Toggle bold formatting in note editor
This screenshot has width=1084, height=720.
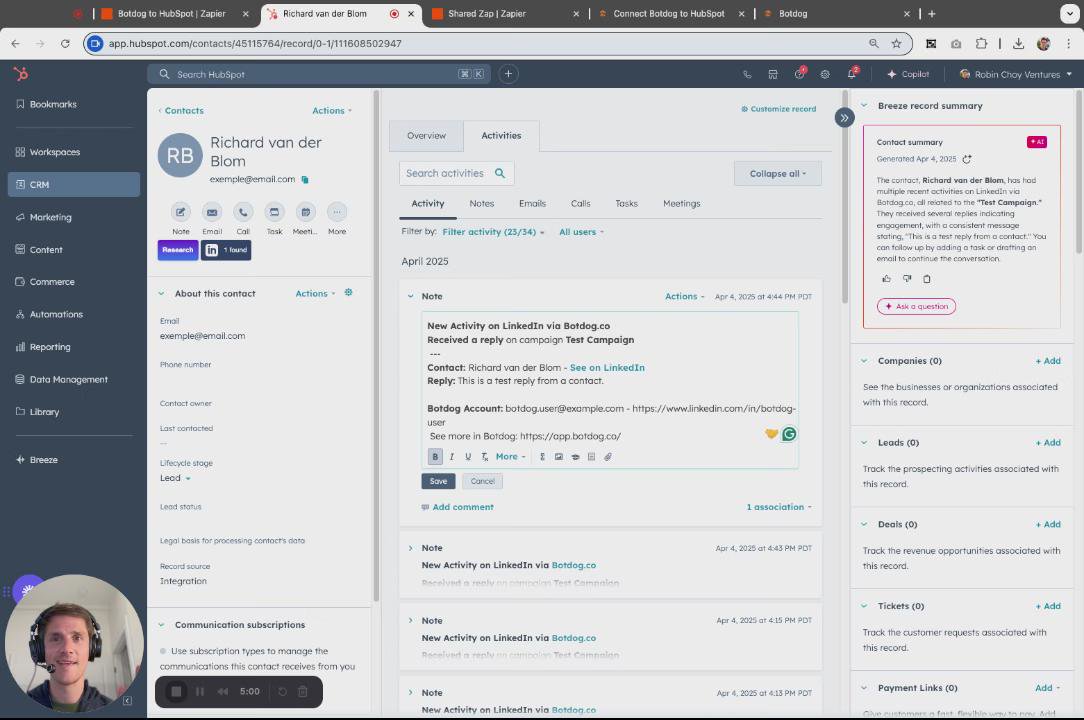coord(435,456)
